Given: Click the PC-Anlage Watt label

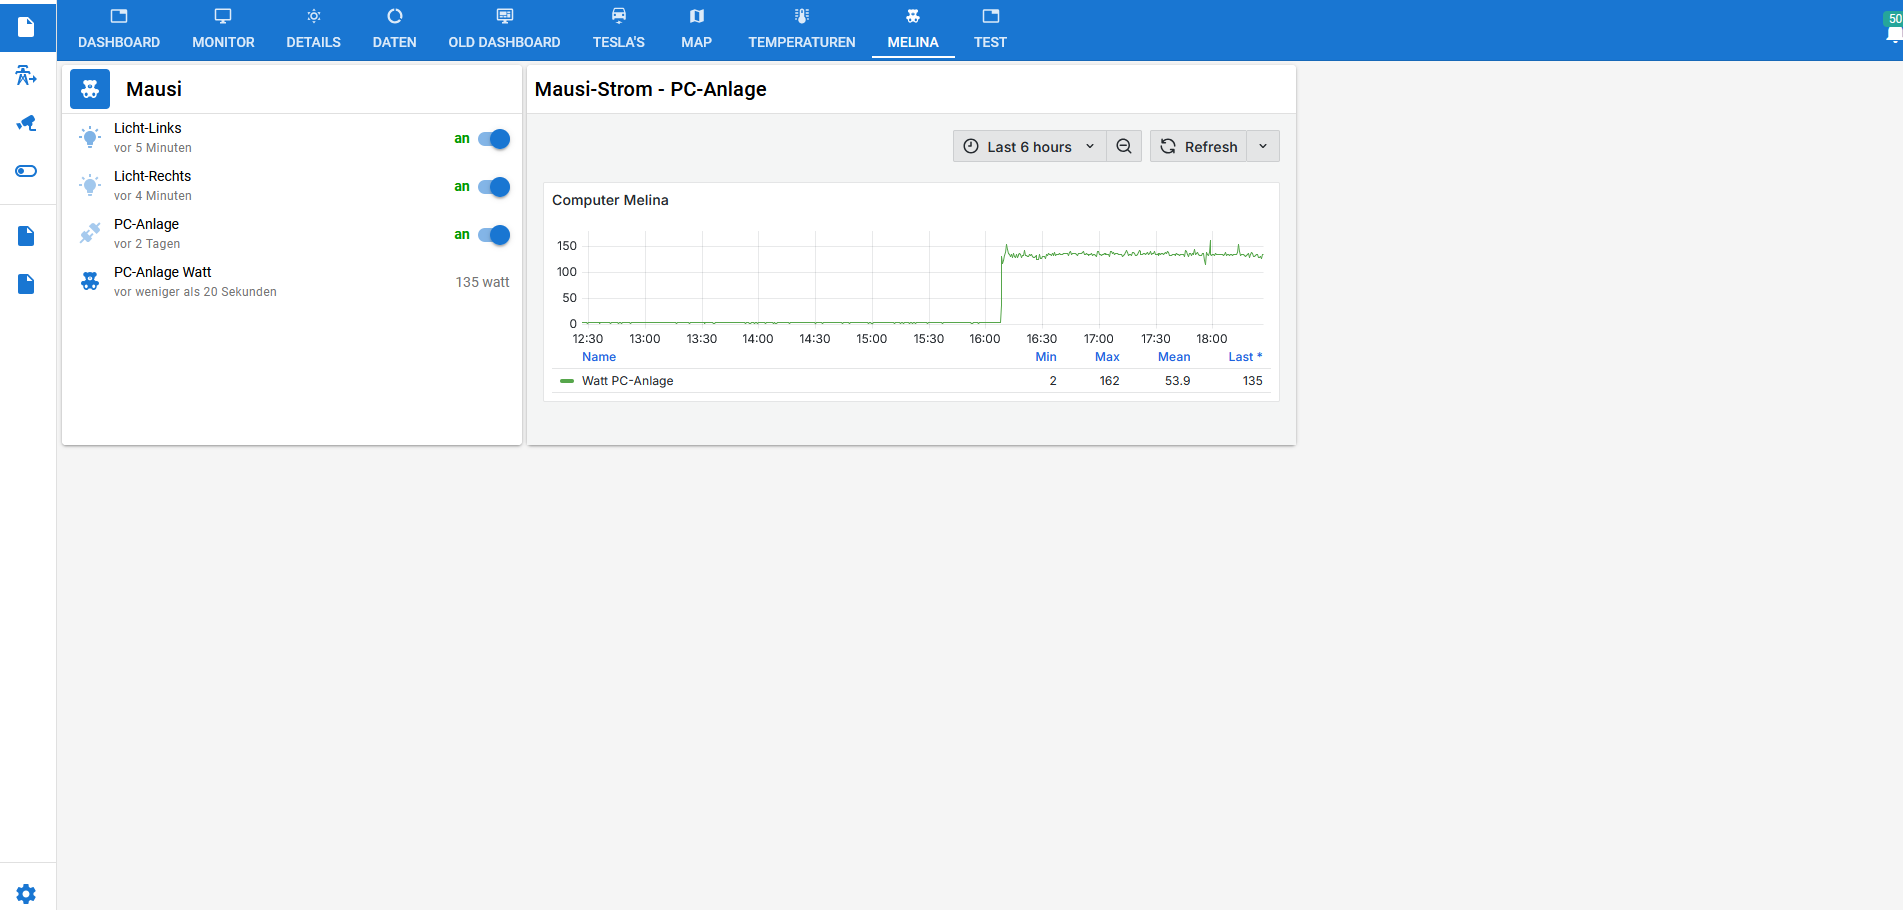Looking at the screenshot, I should (x=163, y=272).
